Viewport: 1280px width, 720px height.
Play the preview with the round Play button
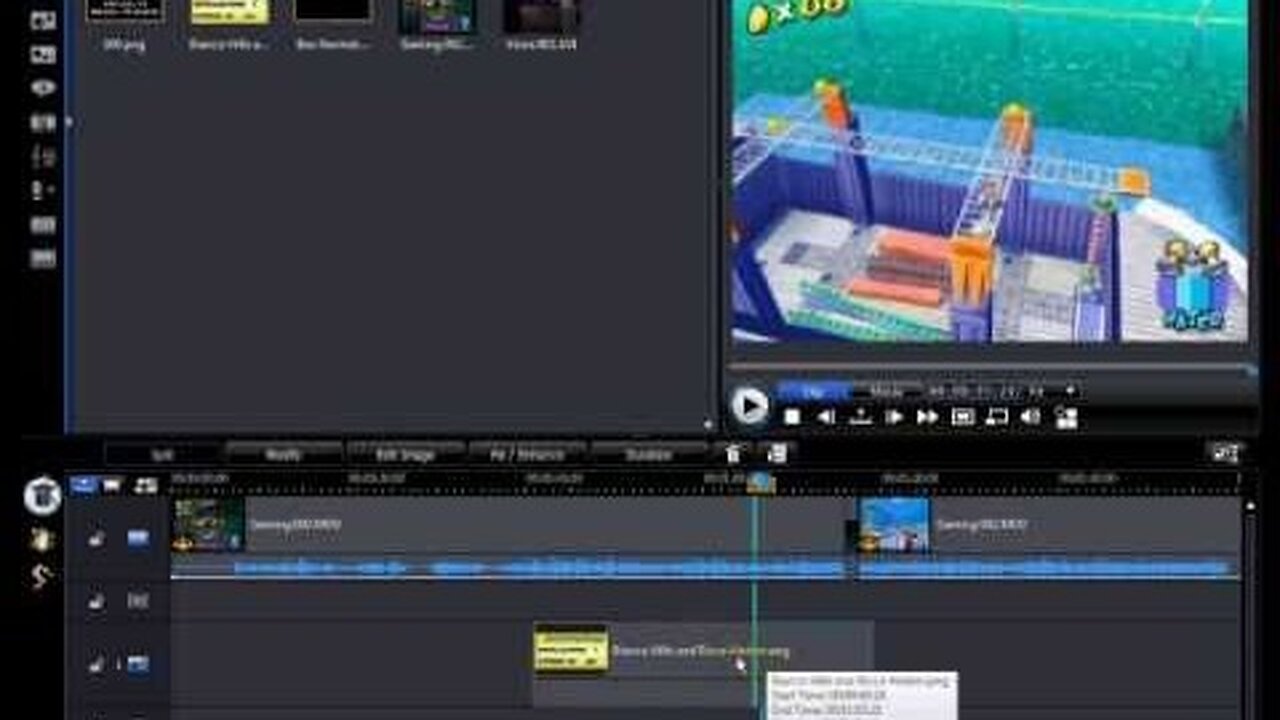(749, 405)
